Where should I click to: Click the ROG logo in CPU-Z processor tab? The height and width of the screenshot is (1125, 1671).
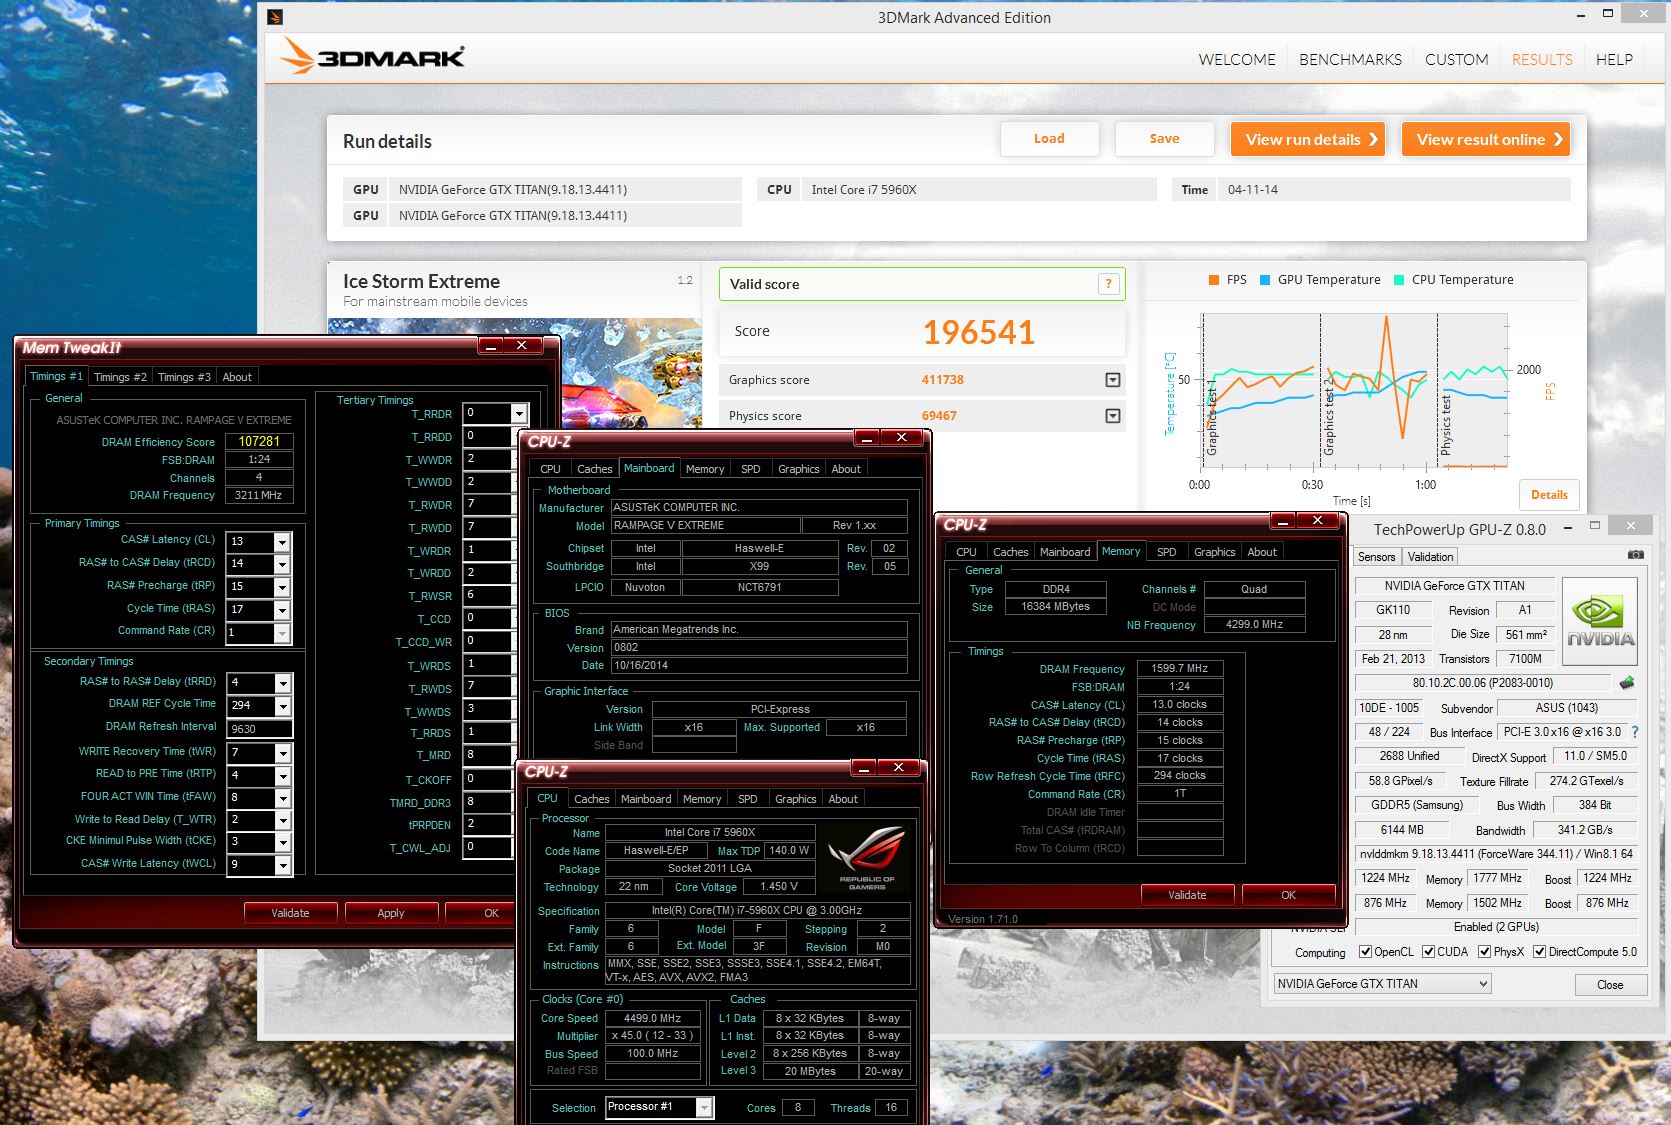(866, 858)
